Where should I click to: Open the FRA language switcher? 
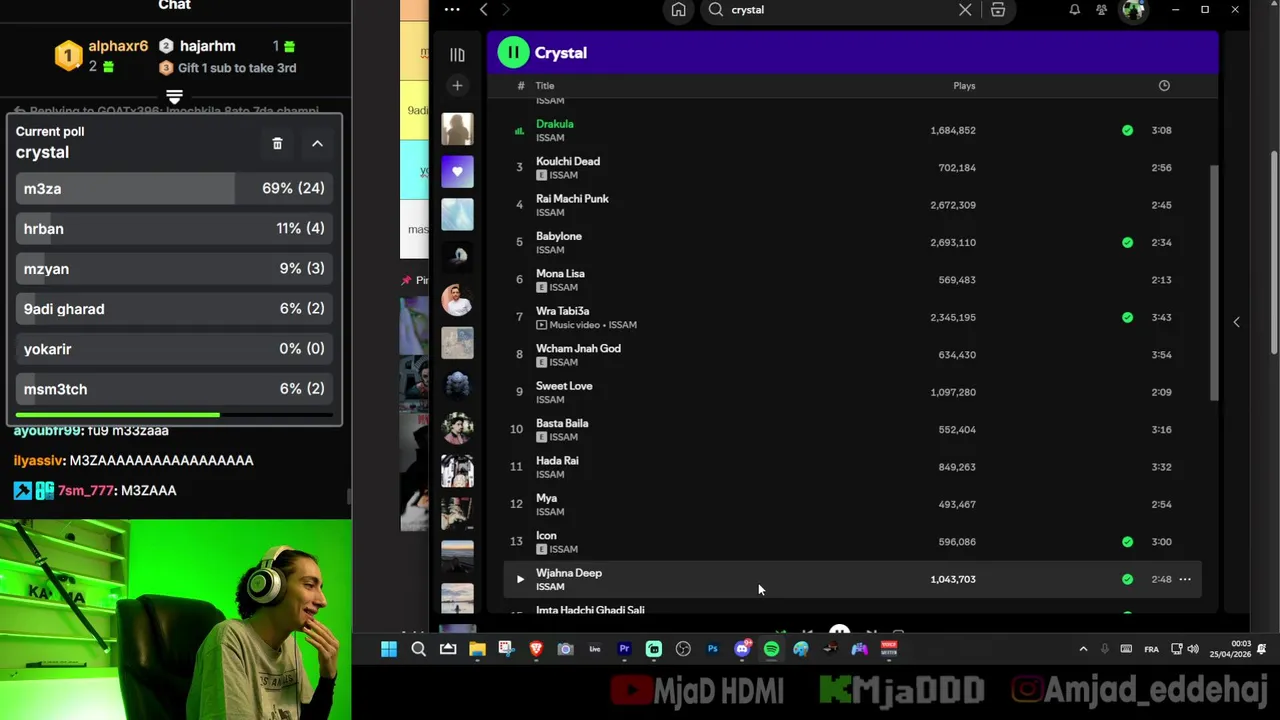tap(1151, 649)
